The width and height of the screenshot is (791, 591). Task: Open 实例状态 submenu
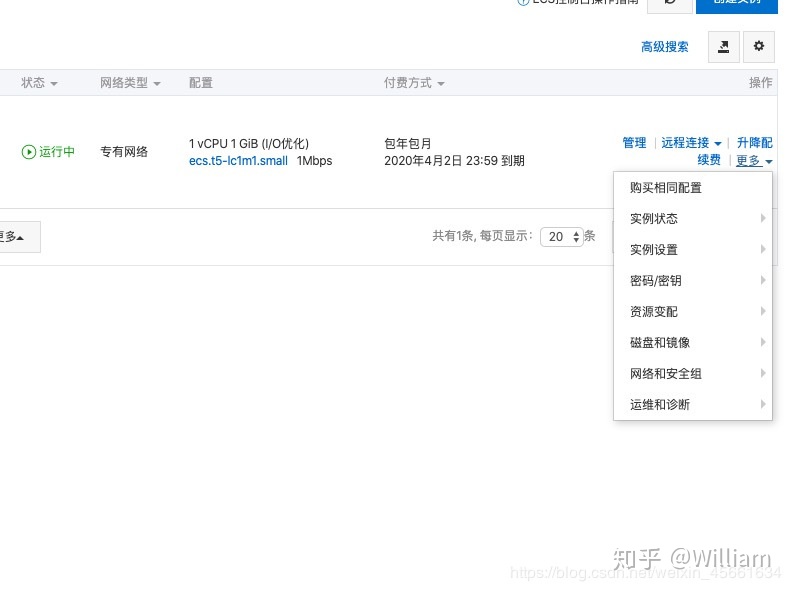693,219
